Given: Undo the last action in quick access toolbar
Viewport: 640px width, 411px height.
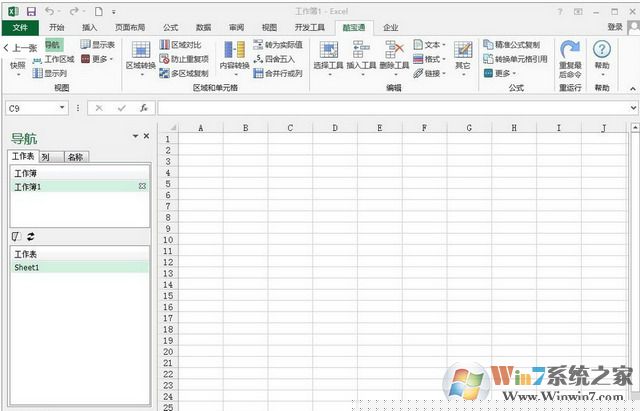Looking at the screenshot, I should (x=49, y=11).
